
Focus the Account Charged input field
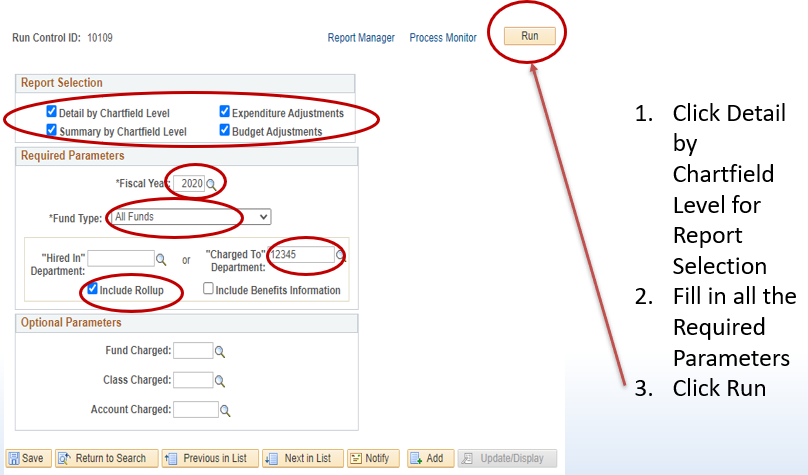[196, 410]
